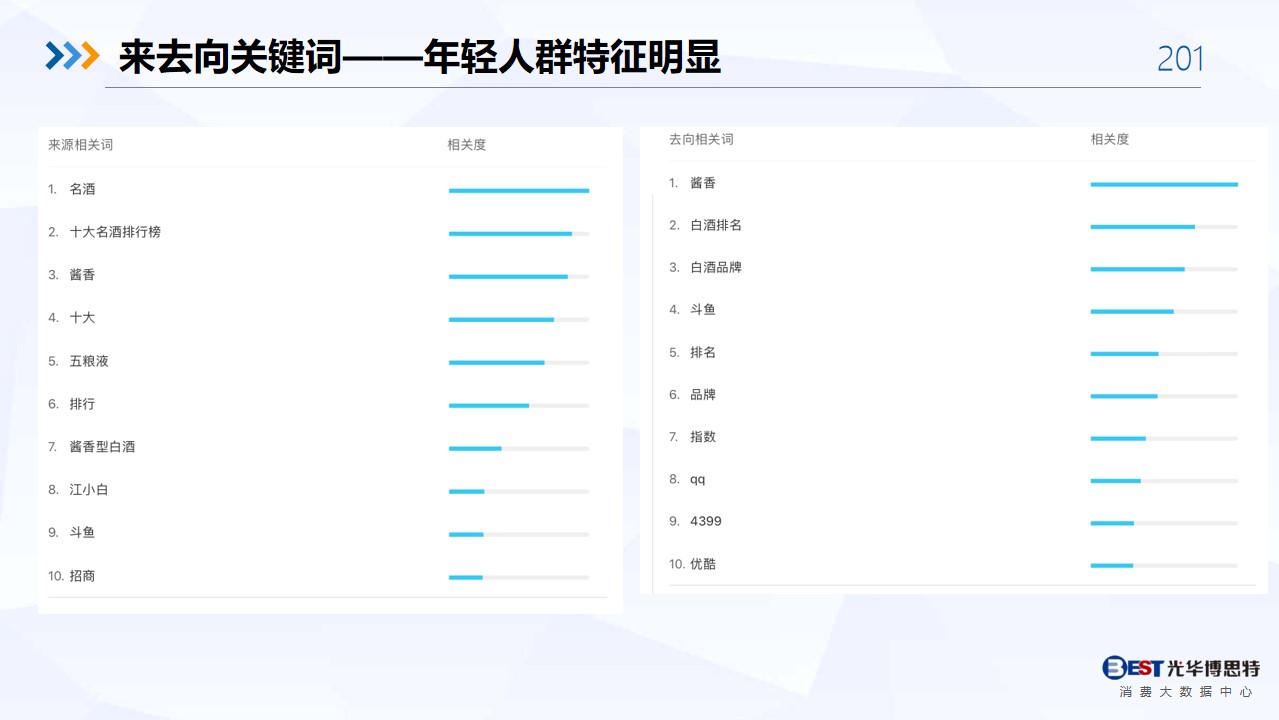Click the relevance bar for 名酒
1279x720 pixels.
point(519,190)
